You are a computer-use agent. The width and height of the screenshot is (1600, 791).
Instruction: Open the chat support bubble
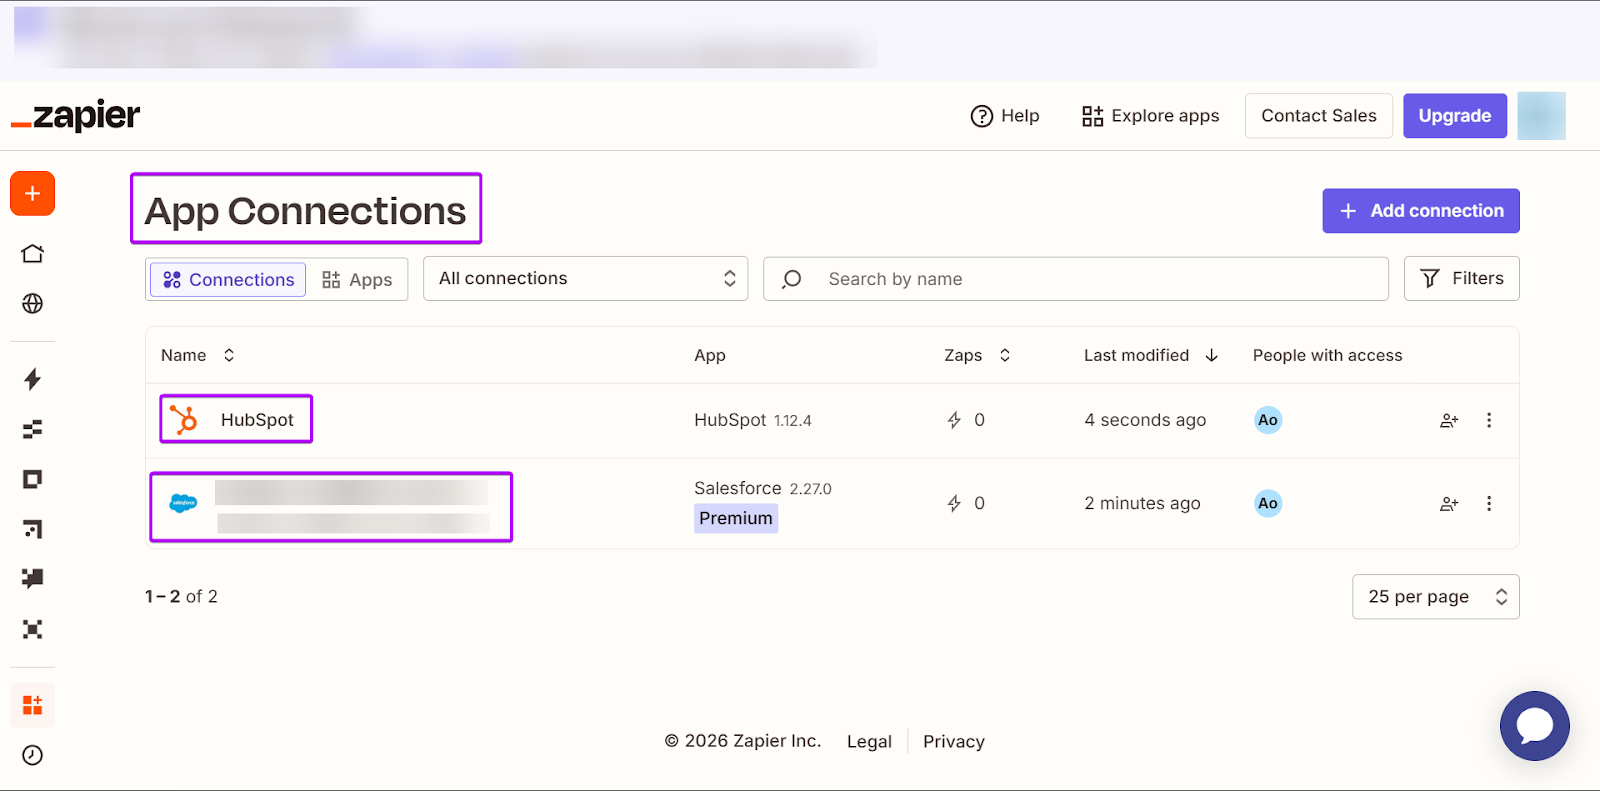pyautogui.click(x=1534, y=726)
